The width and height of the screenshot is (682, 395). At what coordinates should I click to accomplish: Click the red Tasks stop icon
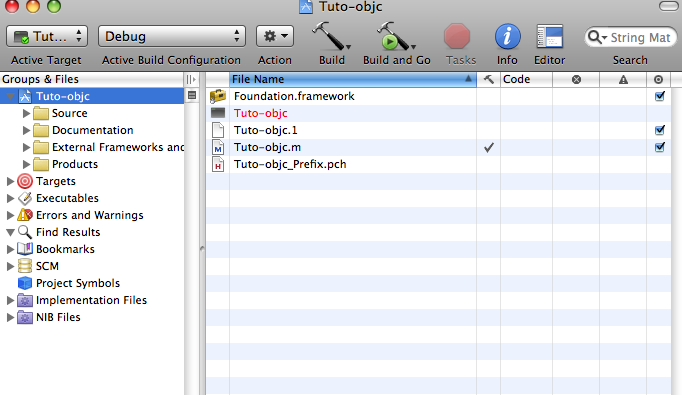(457, 36)
